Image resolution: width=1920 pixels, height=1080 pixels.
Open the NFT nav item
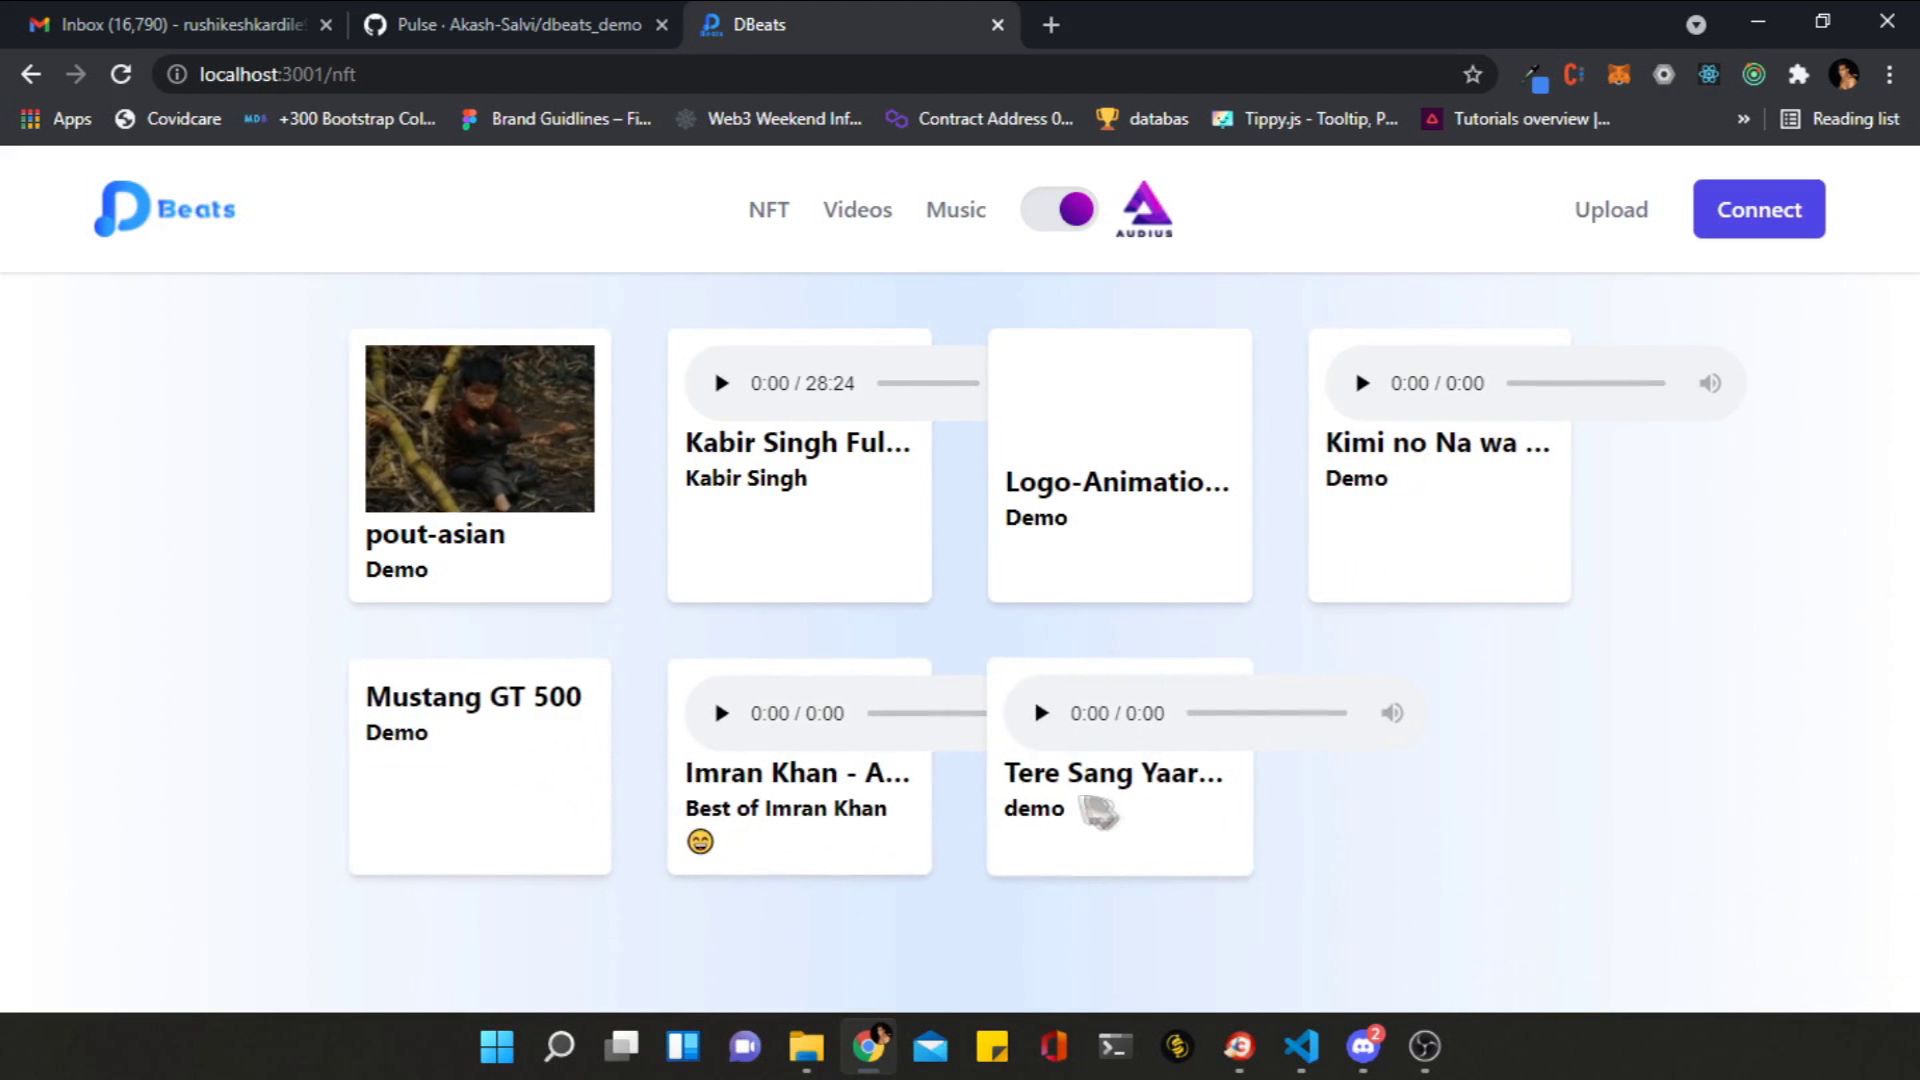(768, 209)
